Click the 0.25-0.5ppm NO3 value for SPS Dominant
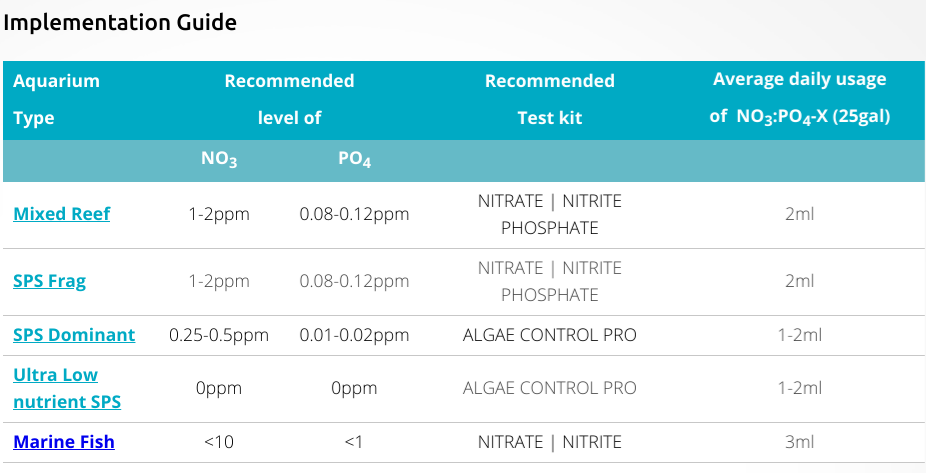 (x=219, y=335)
